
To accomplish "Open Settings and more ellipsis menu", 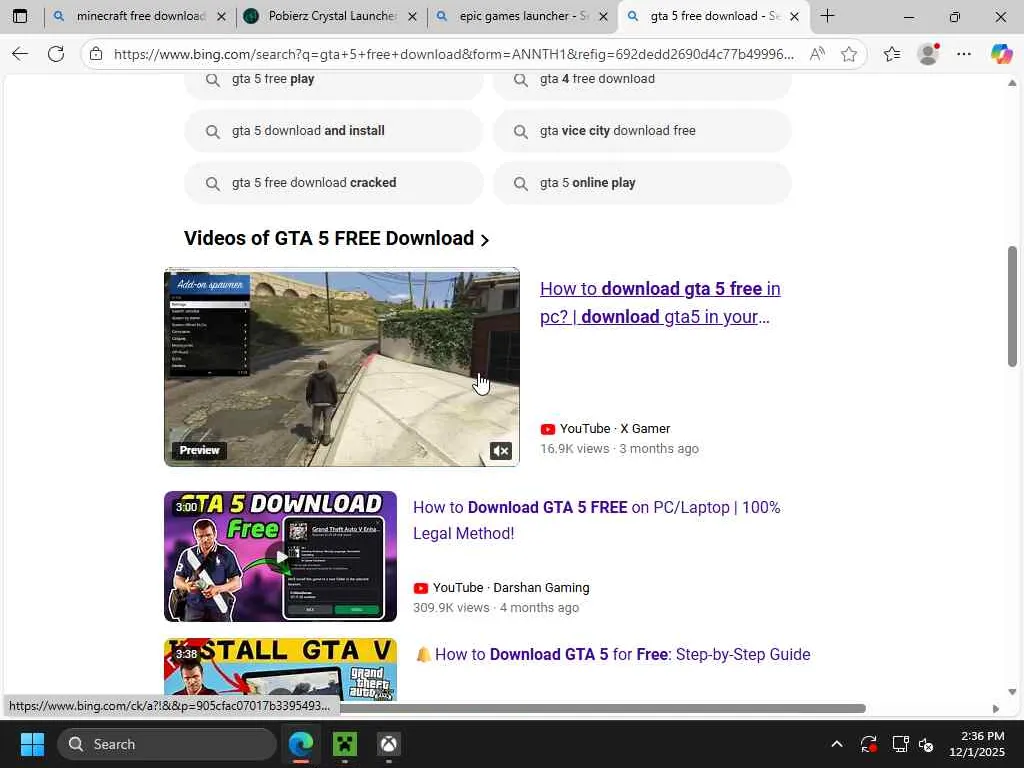I will (x=964, y=54).
